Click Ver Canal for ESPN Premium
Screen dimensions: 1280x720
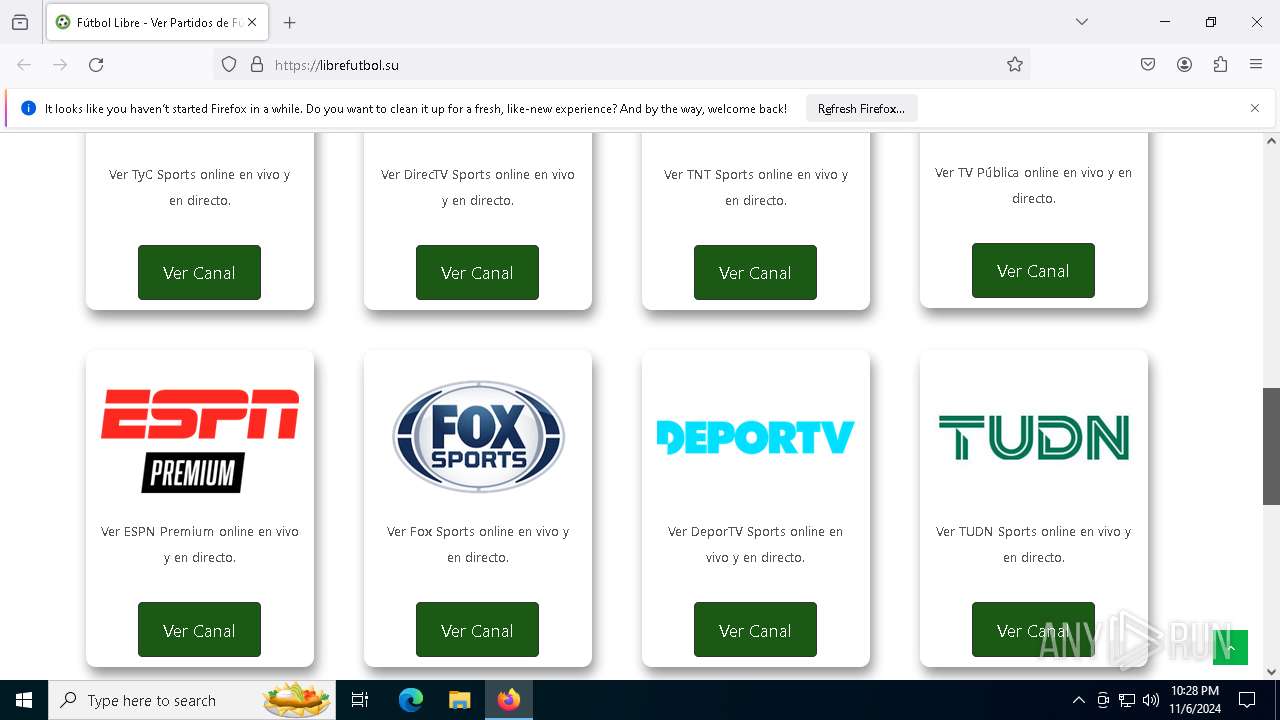pyautogui.click(x=199, y=630)
